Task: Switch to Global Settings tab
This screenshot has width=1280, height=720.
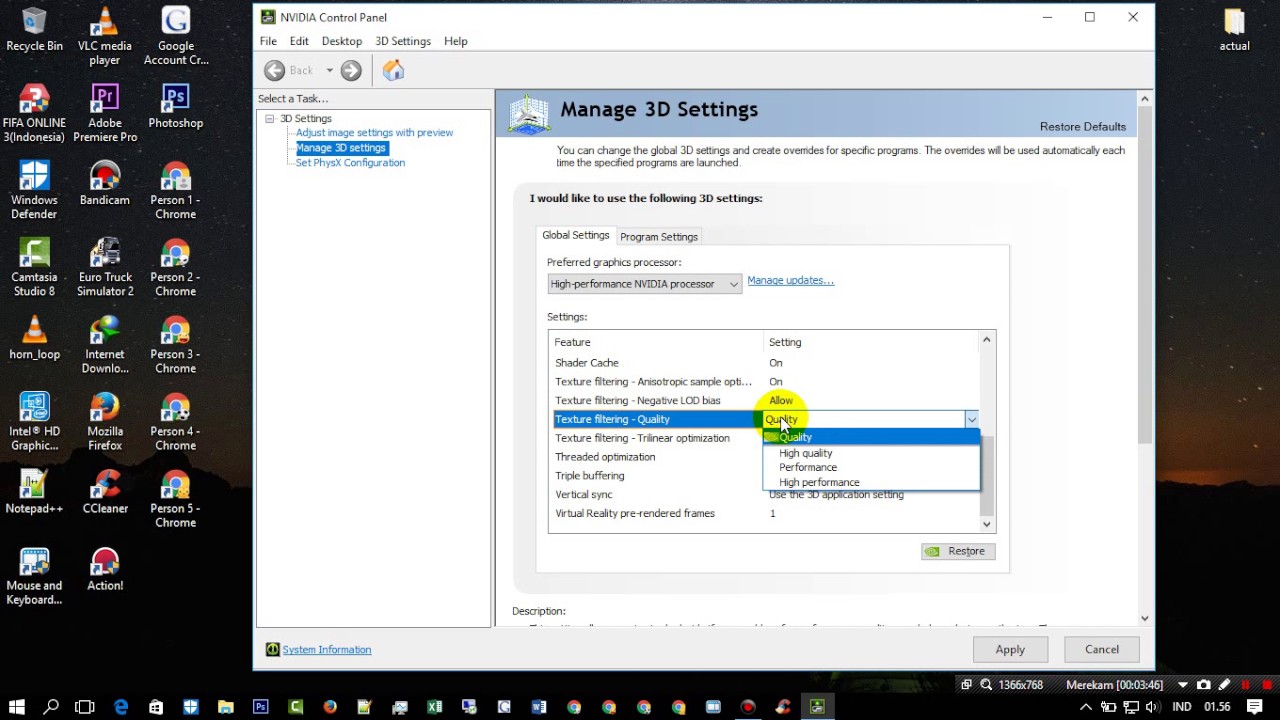Action: tap(576, 235)
